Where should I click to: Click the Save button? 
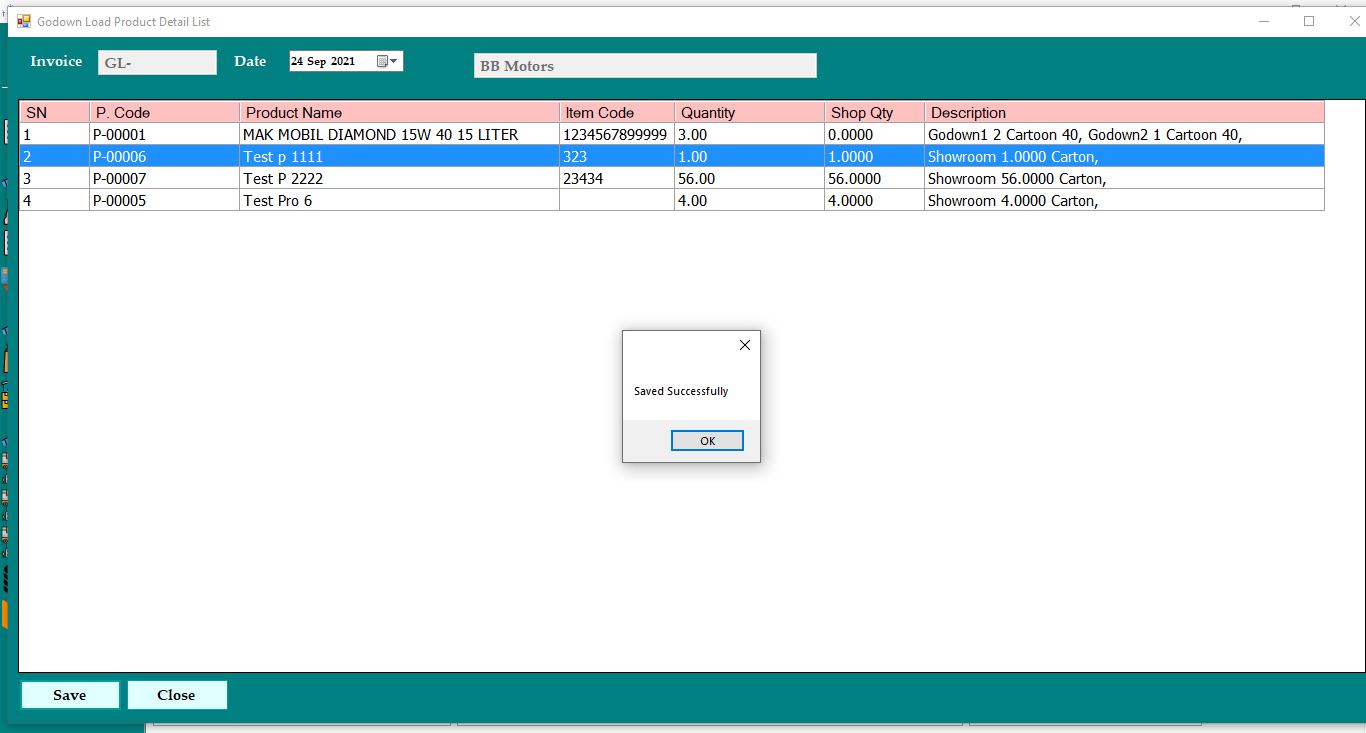69,695
